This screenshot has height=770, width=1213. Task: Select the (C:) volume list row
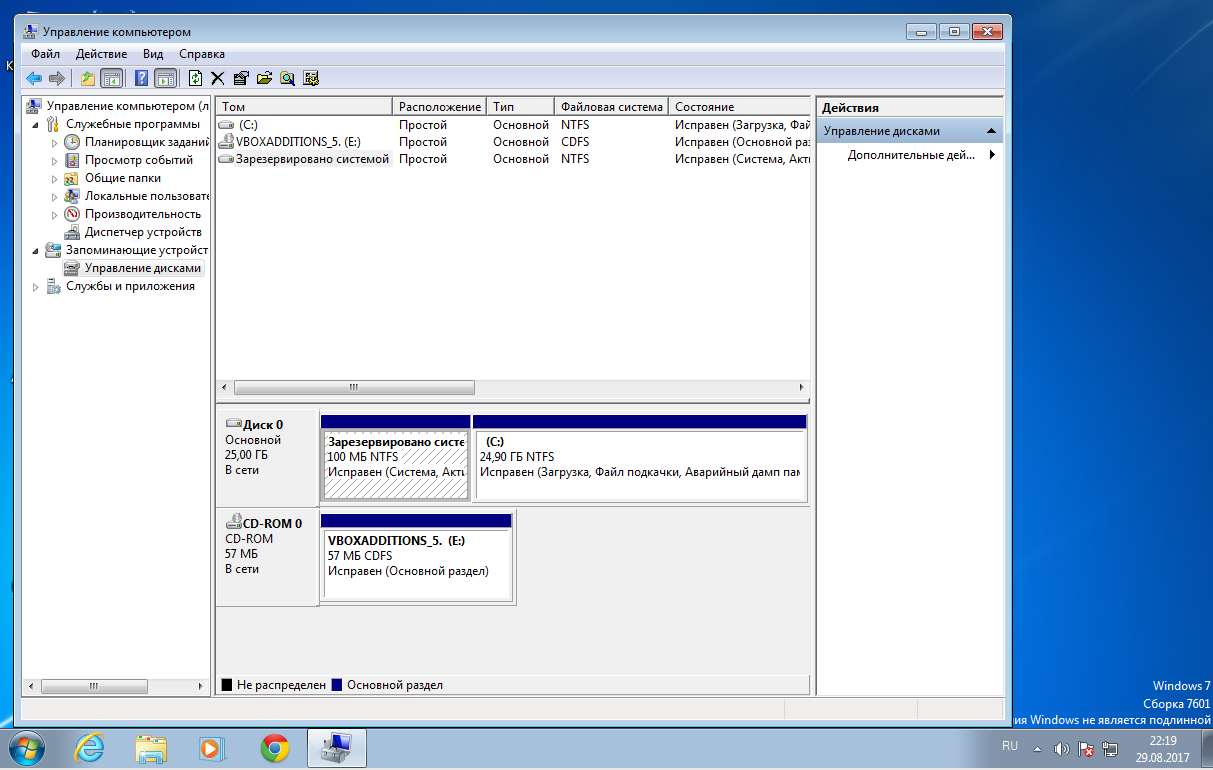click(512, 125)
